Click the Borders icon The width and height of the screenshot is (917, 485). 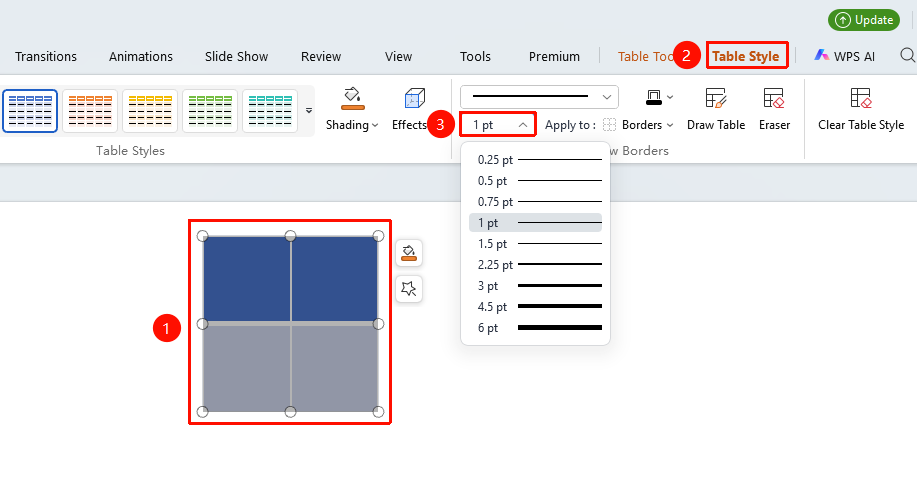609,125
